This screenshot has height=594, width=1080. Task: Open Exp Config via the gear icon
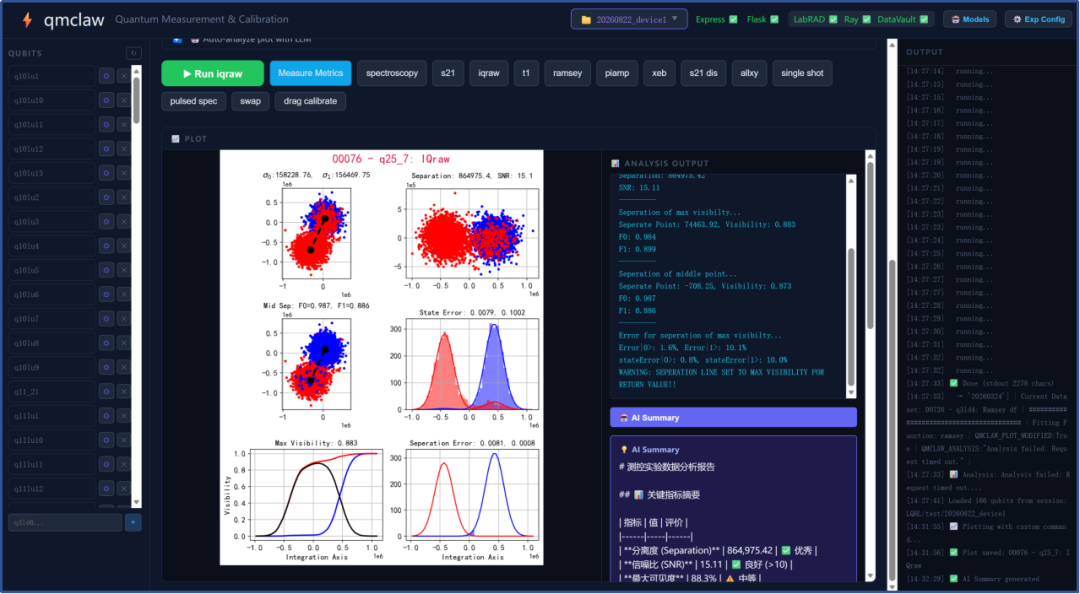pyautogui.click(x=1038, y=19)
